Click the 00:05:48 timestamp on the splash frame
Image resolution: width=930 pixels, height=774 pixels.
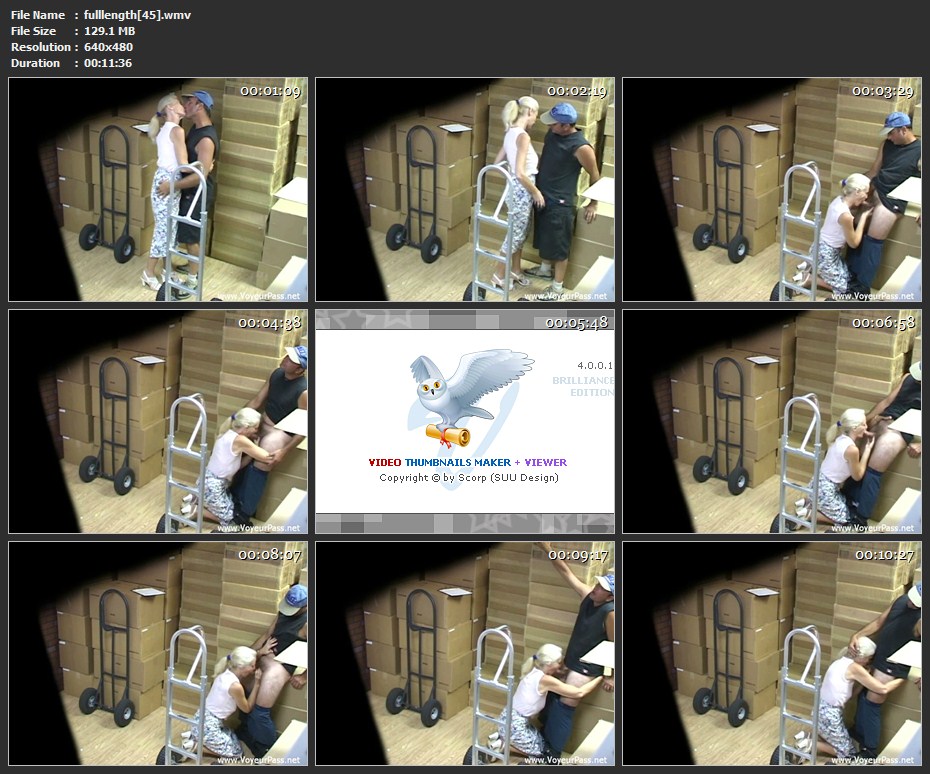coord(576,323)
